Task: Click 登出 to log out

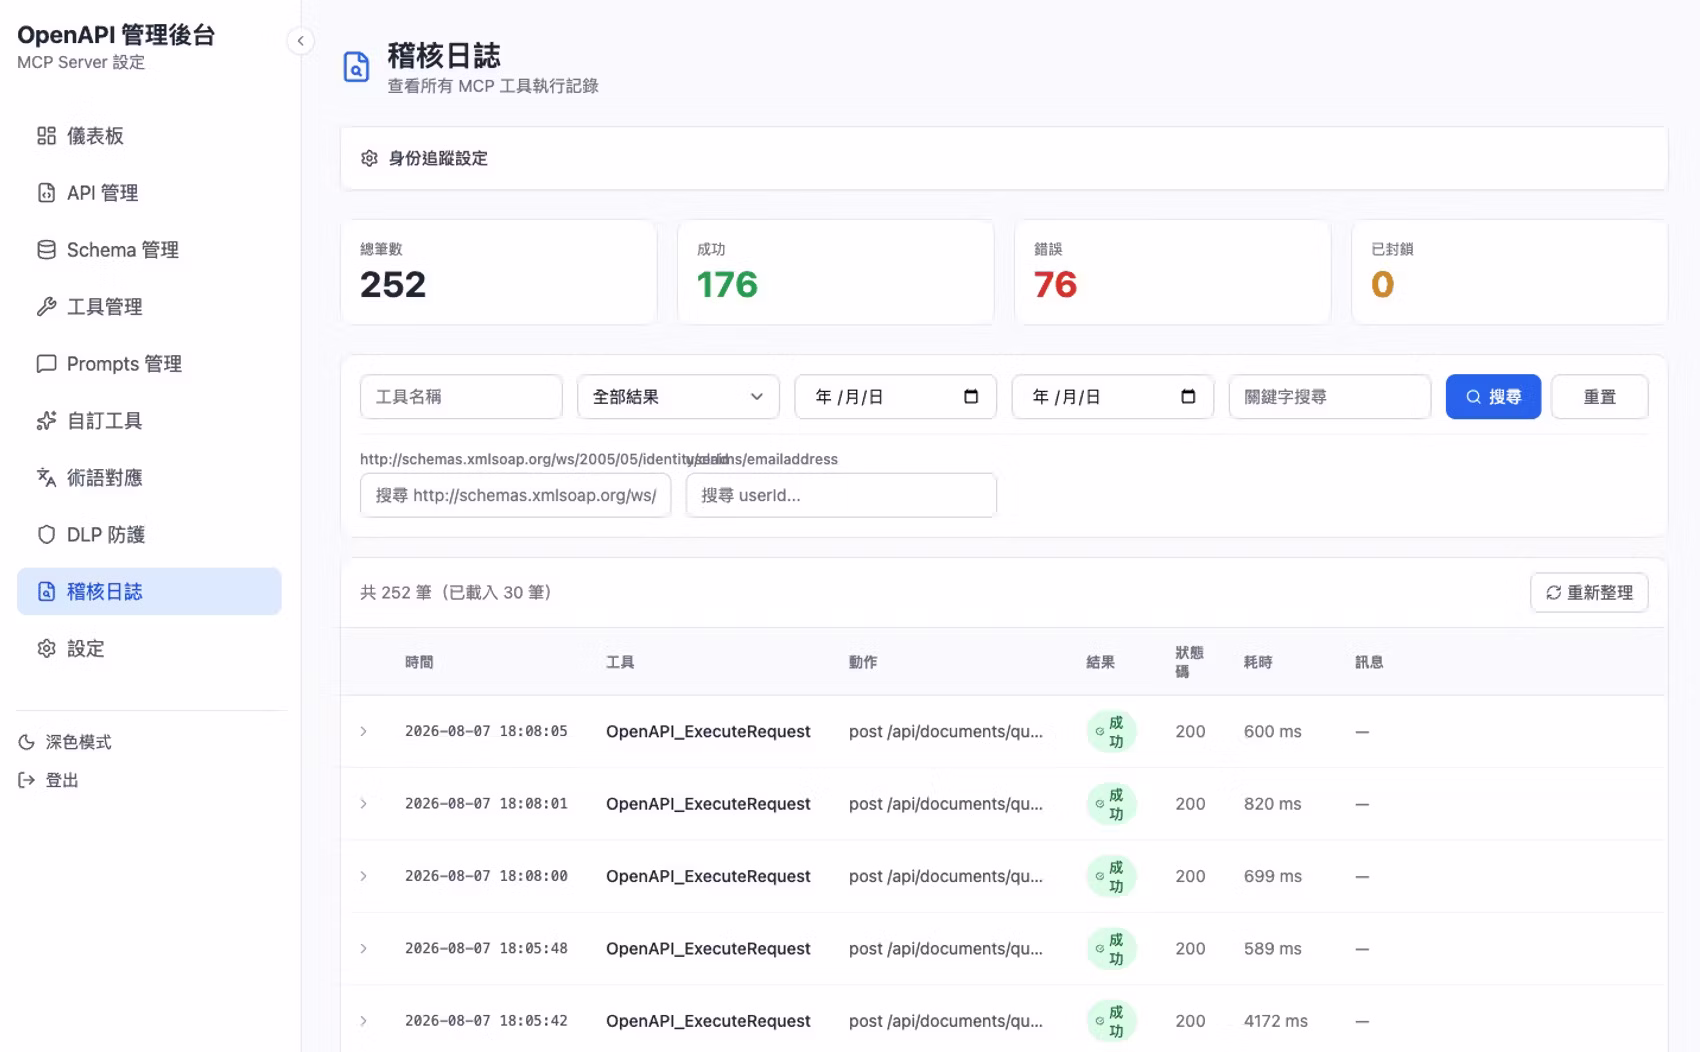Action: pyautogui.click(x=48, y=780)
